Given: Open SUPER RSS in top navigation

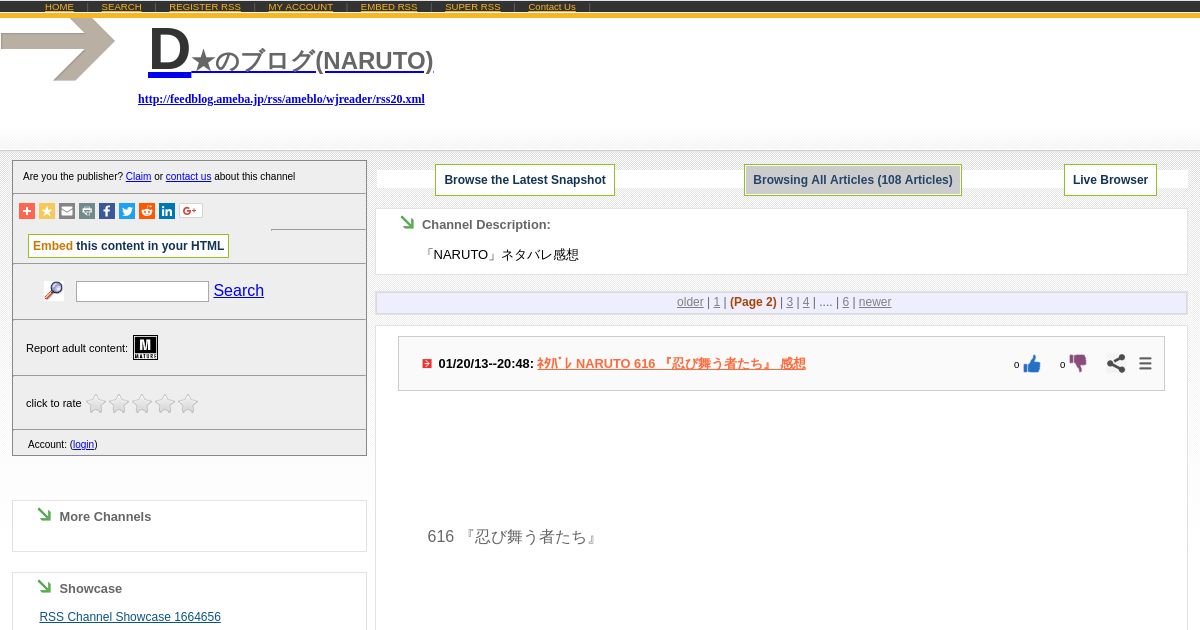Looking at the screenshot, I should click(x=473, y=7).
